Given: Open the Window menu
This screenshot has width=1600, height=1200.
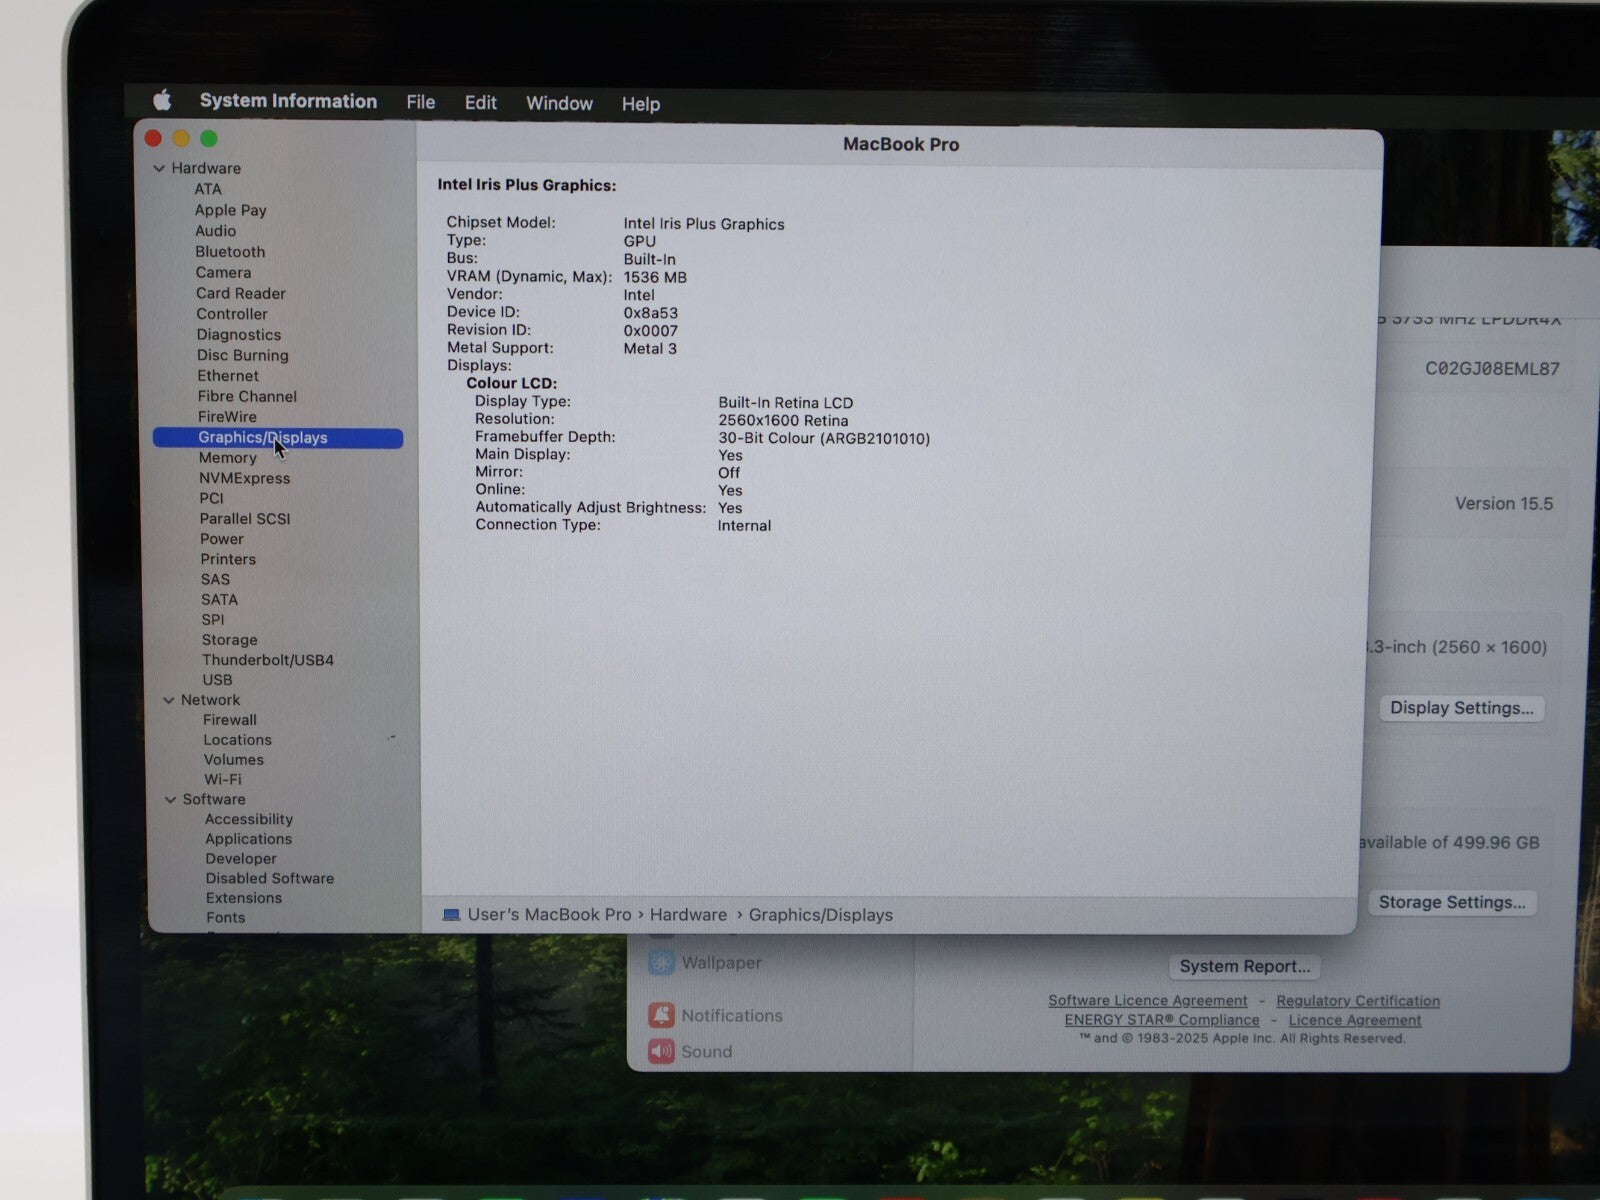Looking at the screenshot, I should point(559,103).
